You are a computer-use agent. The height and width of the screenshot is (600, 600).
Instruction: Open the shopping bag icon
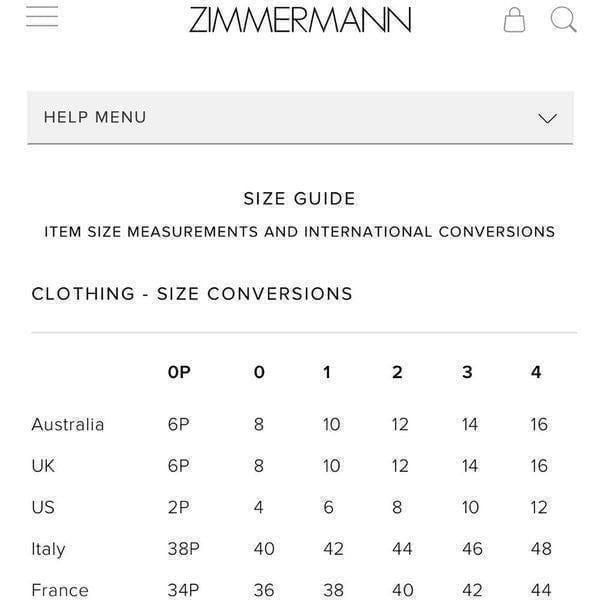(514, 20)
